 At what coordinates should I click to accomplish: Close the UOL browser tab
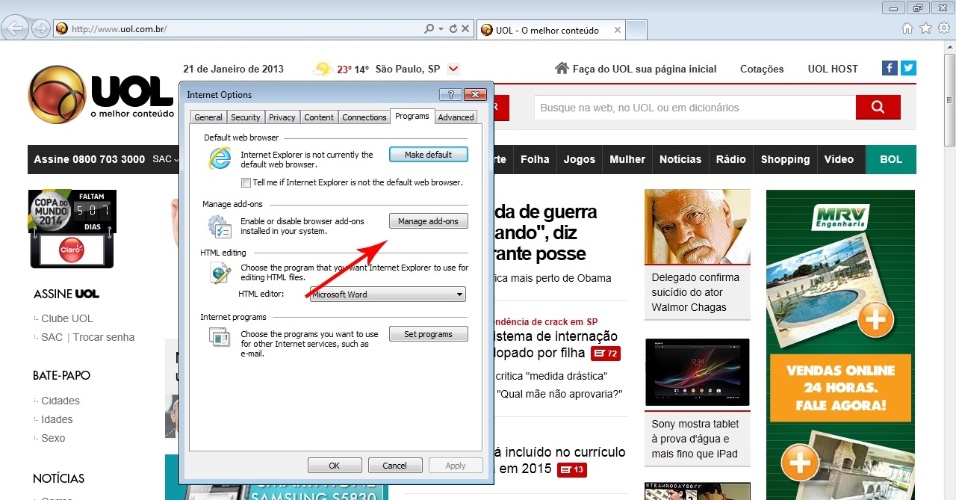(617, 30)
